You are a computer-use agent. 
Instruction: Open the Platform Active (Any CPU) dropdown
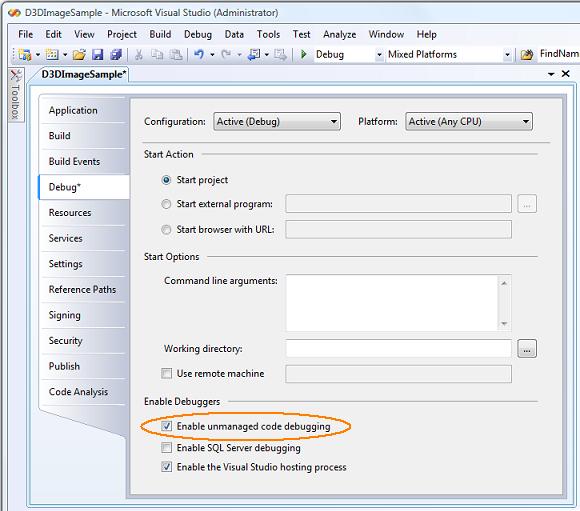point(469,121)
